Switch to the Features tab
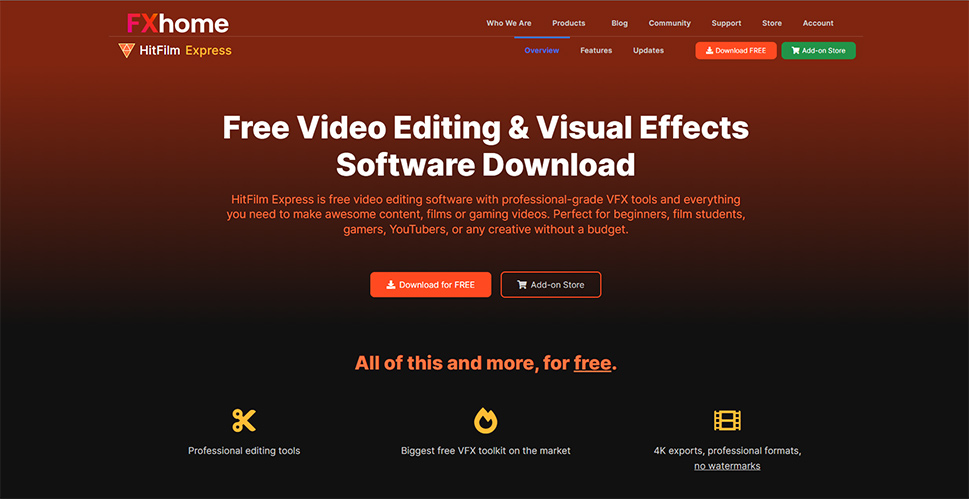969x499 pixels. pos(596,51)
